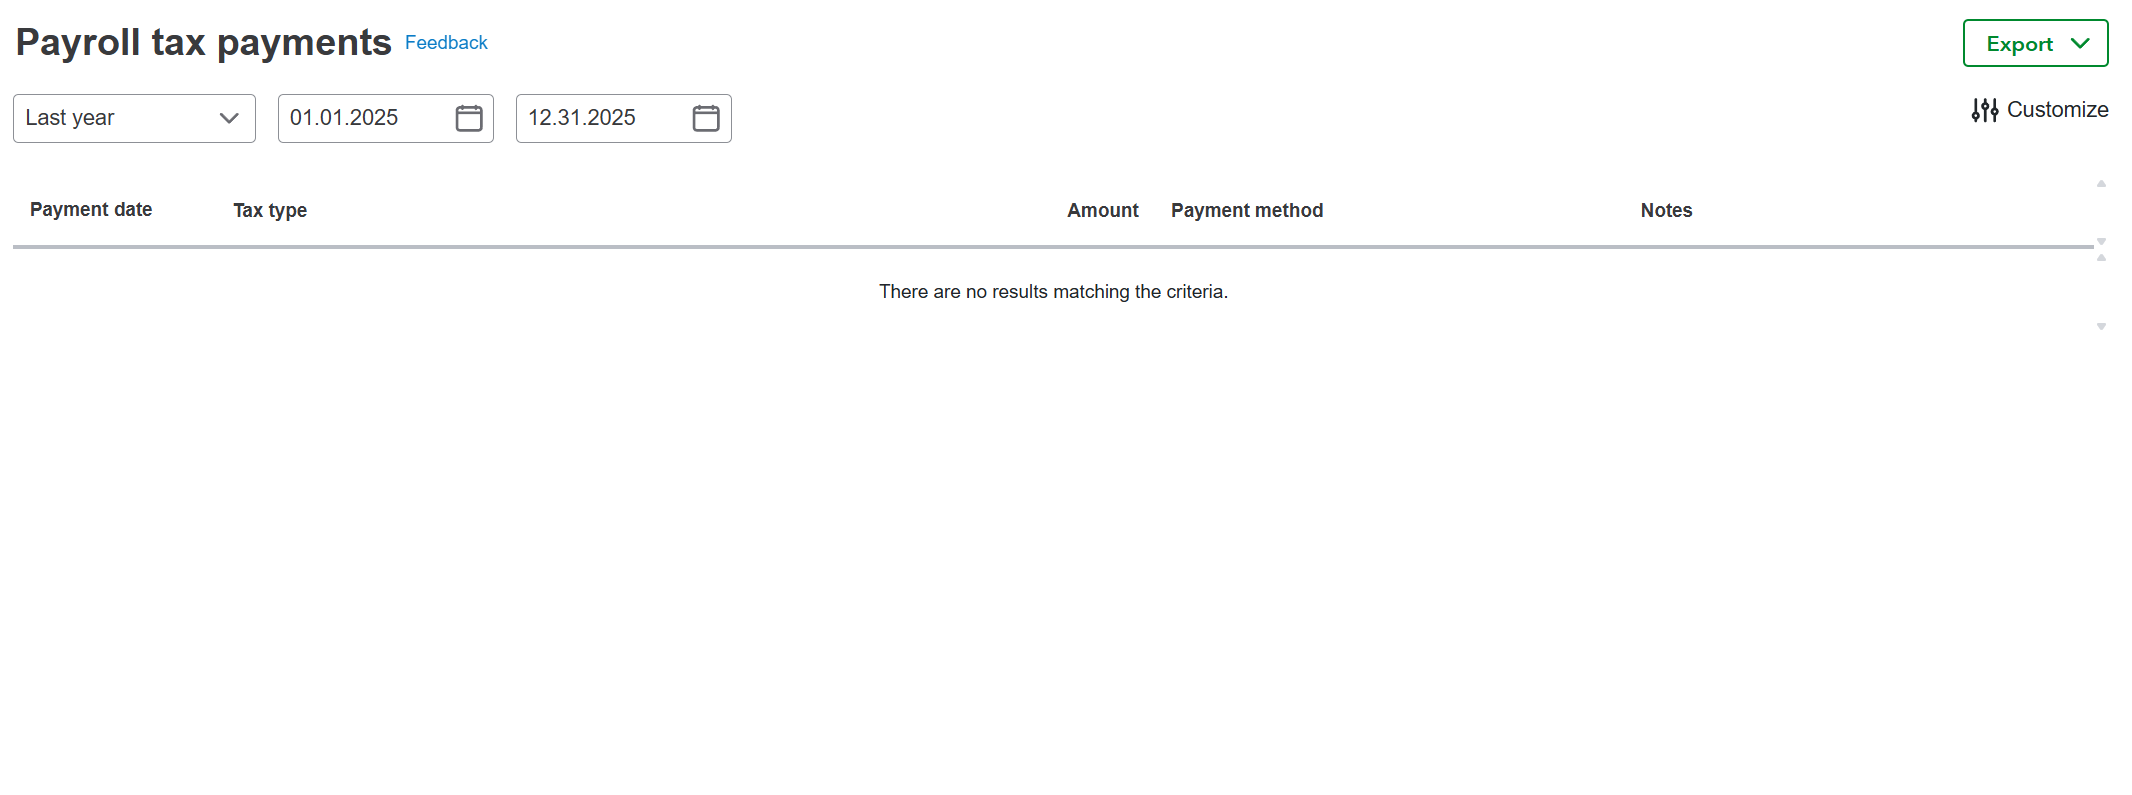Sort by the Notes column header

[1666, 210]
